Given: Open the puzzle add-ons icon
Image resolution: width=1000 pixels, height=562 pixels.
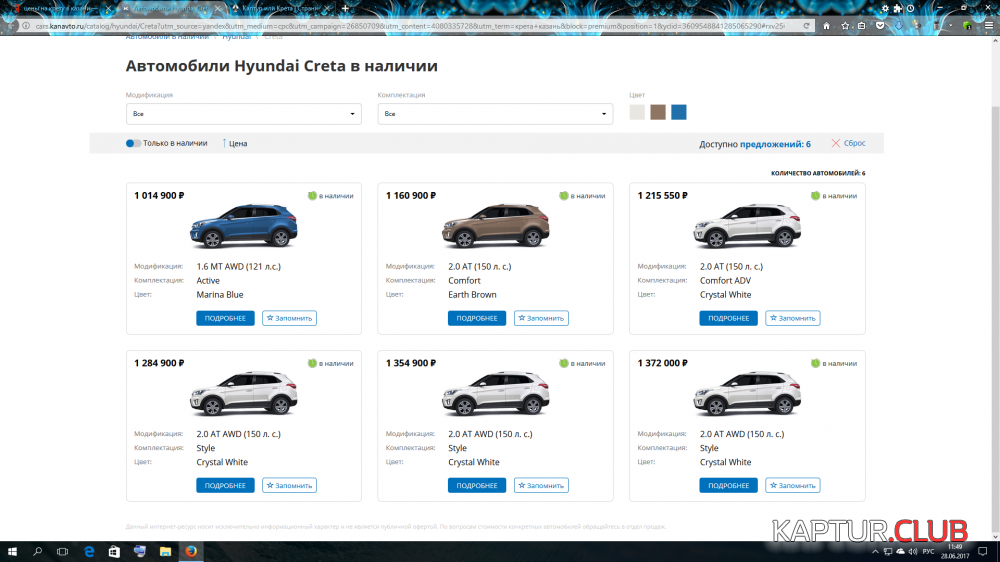Looking at the screenshot, I should (898, 8).
